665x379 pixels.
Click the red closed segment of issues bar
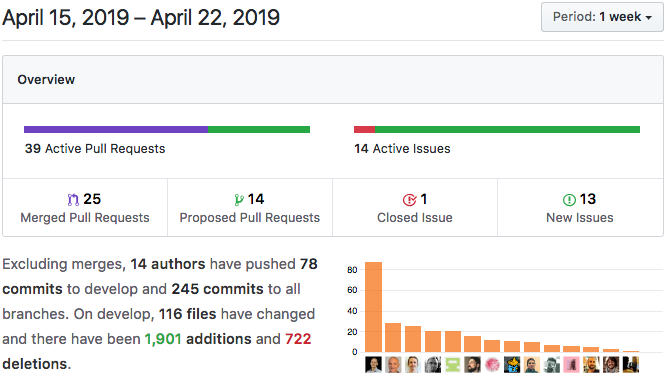pos(364,129)
